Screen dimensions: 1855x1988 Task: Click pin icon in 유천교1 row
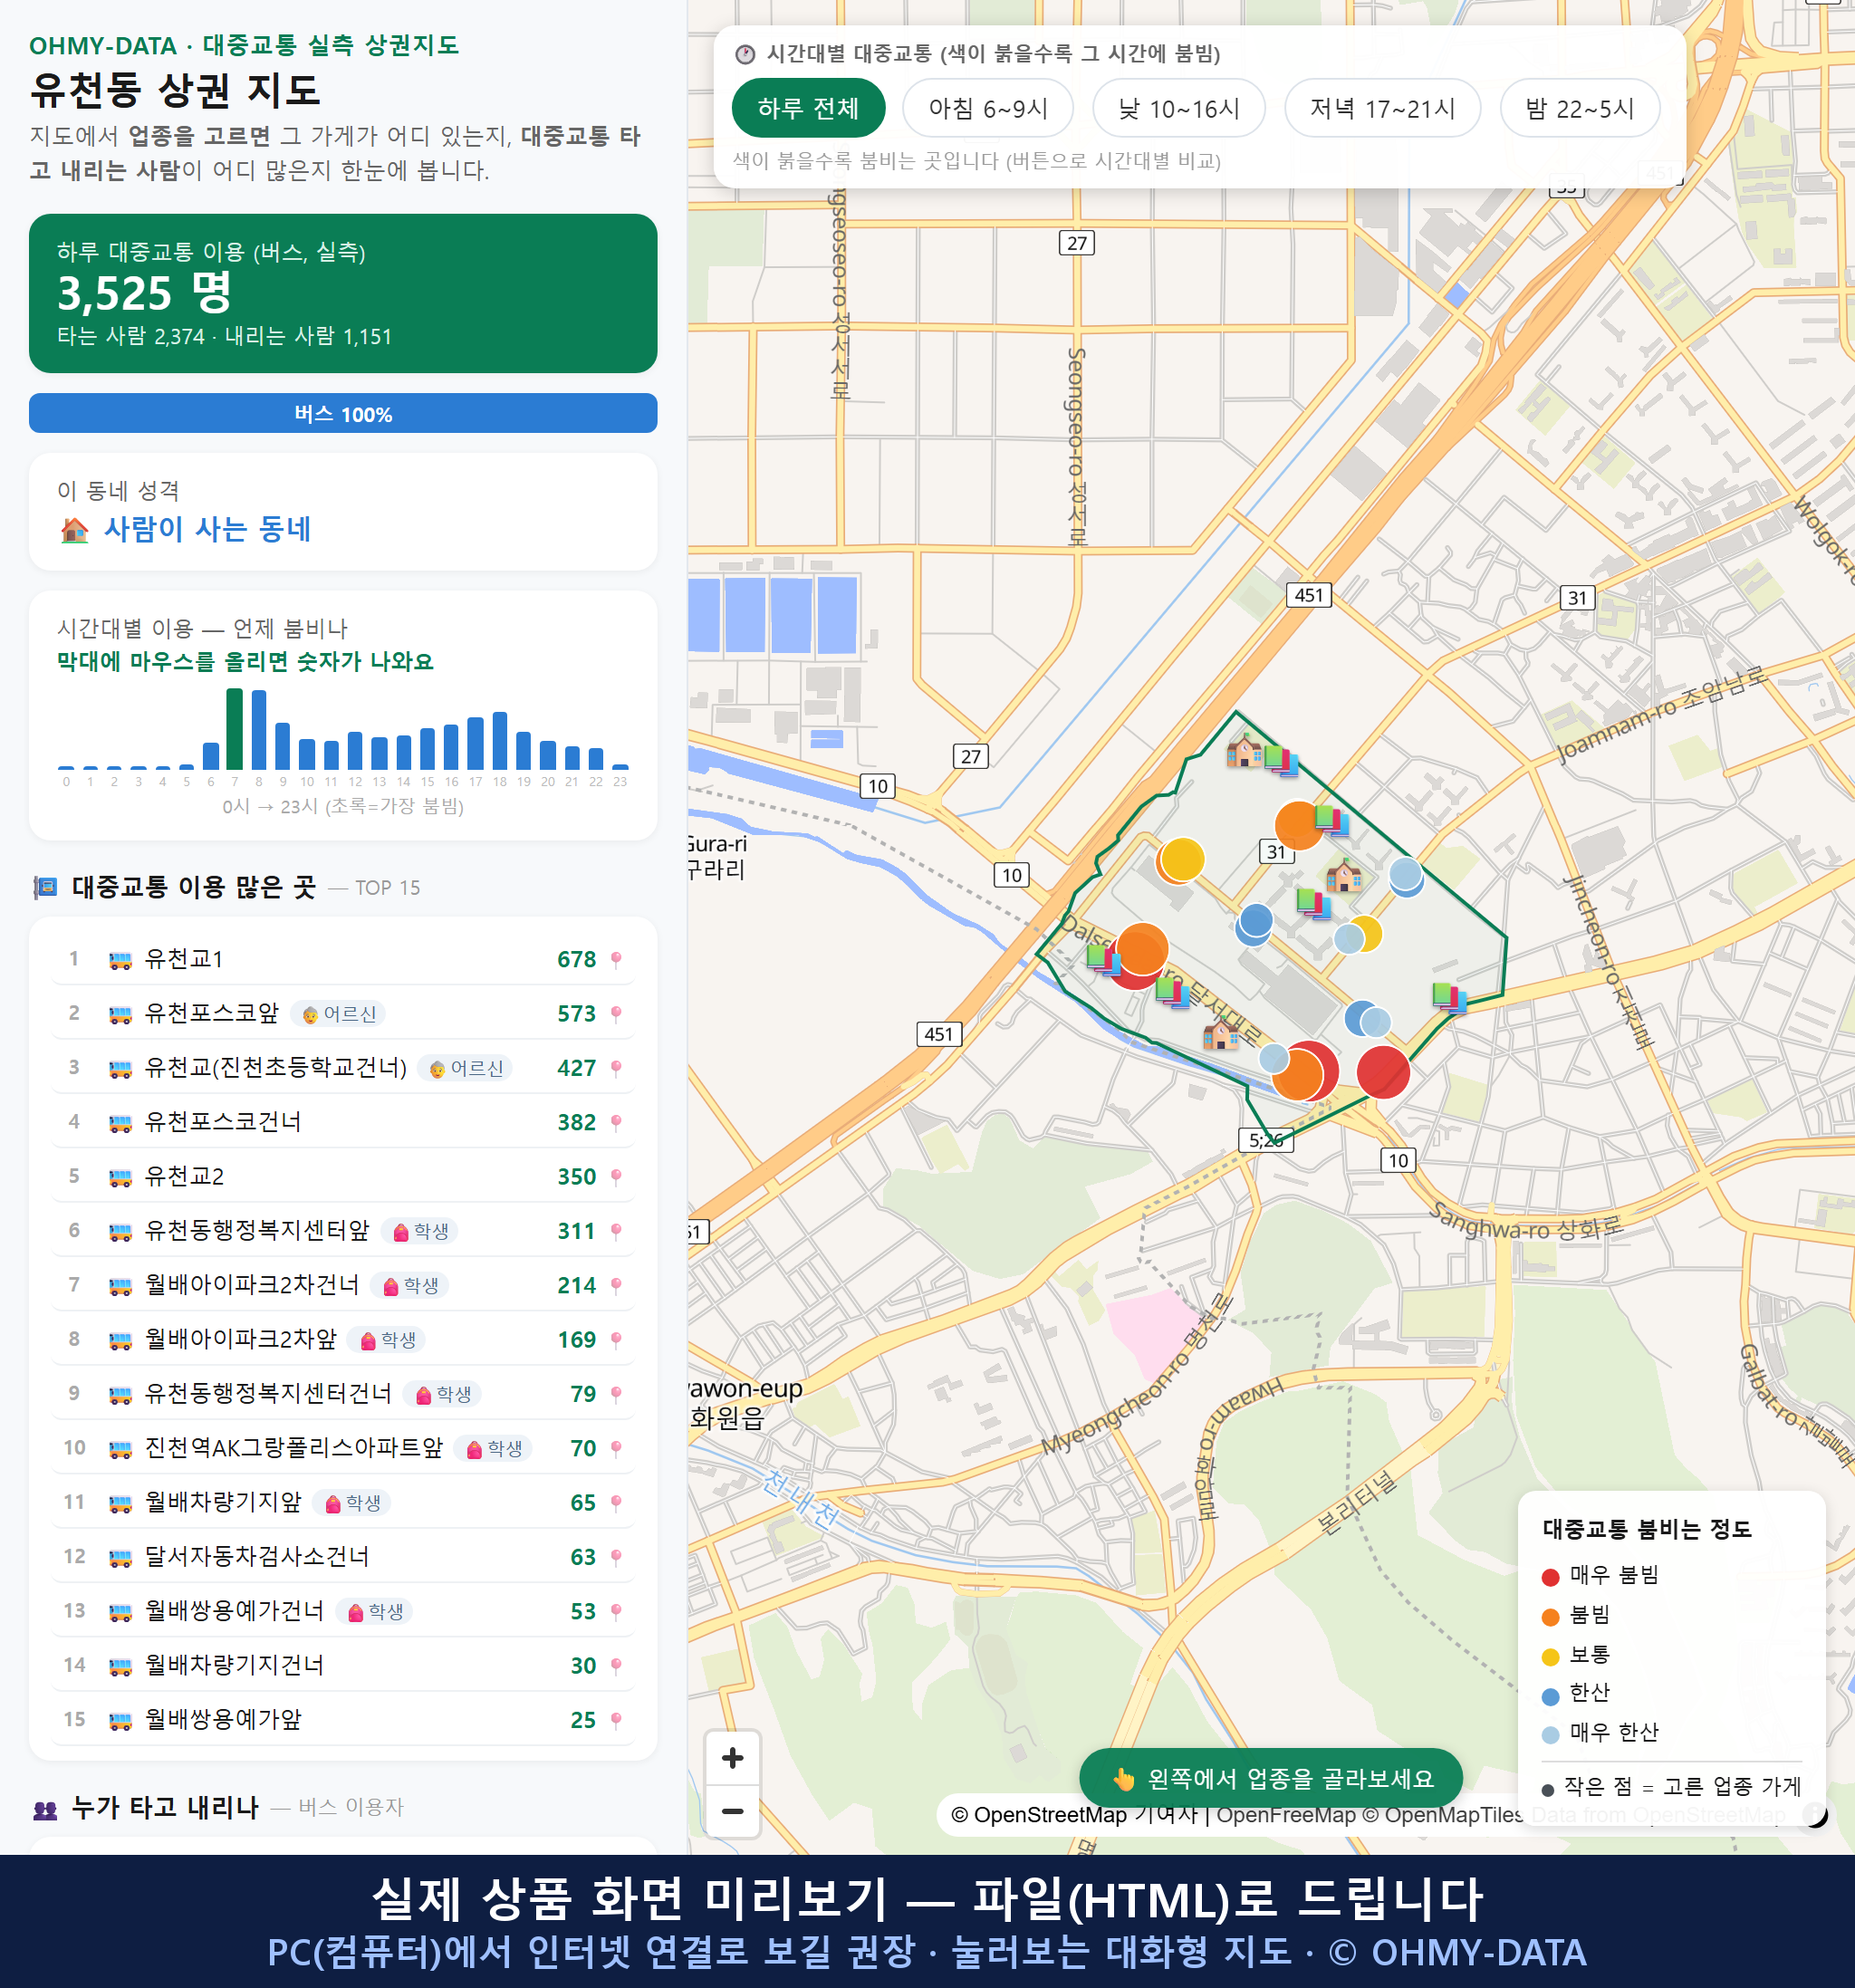[616, 960]
